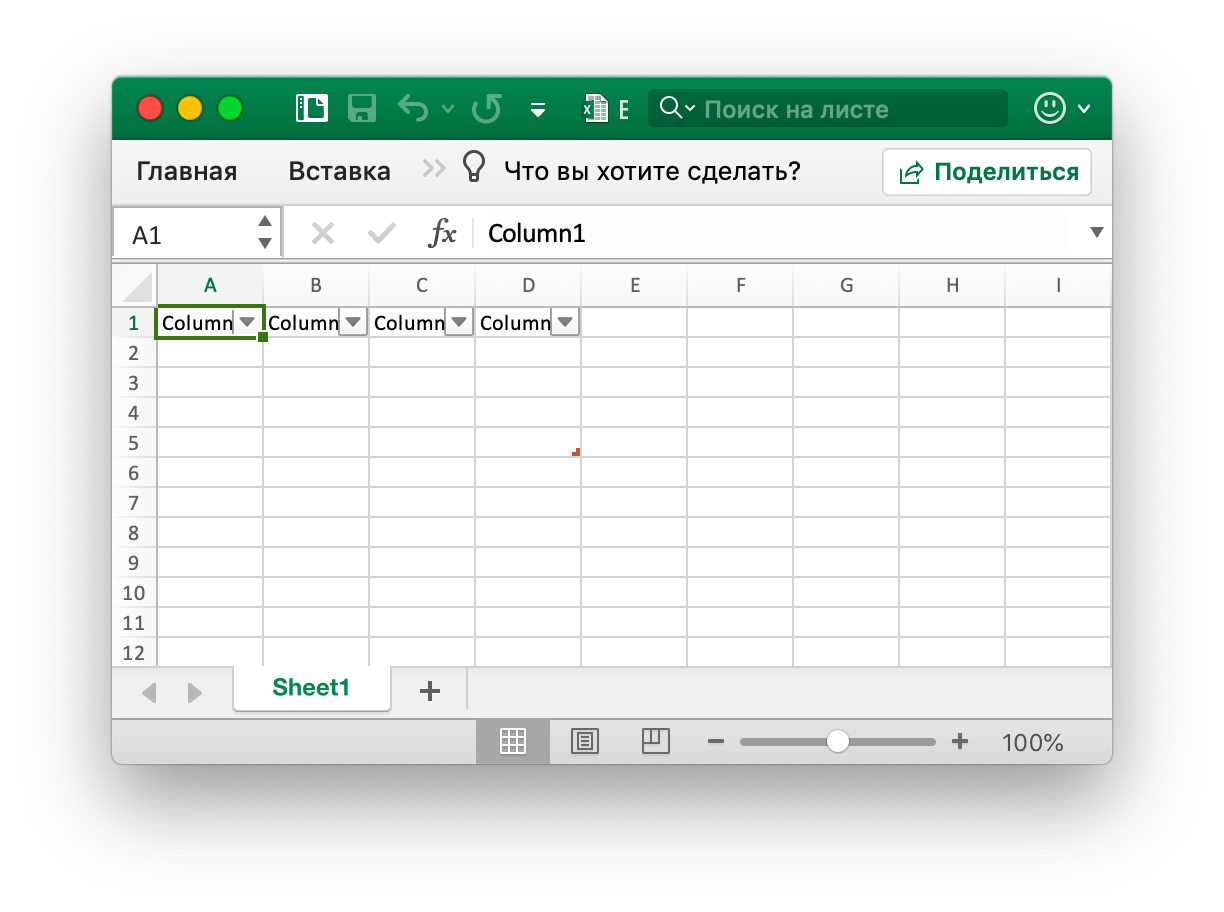The height and width of the screenshot is (912, 1224).
Task: Open the Главная ribbon tab
Action: (x=187, y=171)
